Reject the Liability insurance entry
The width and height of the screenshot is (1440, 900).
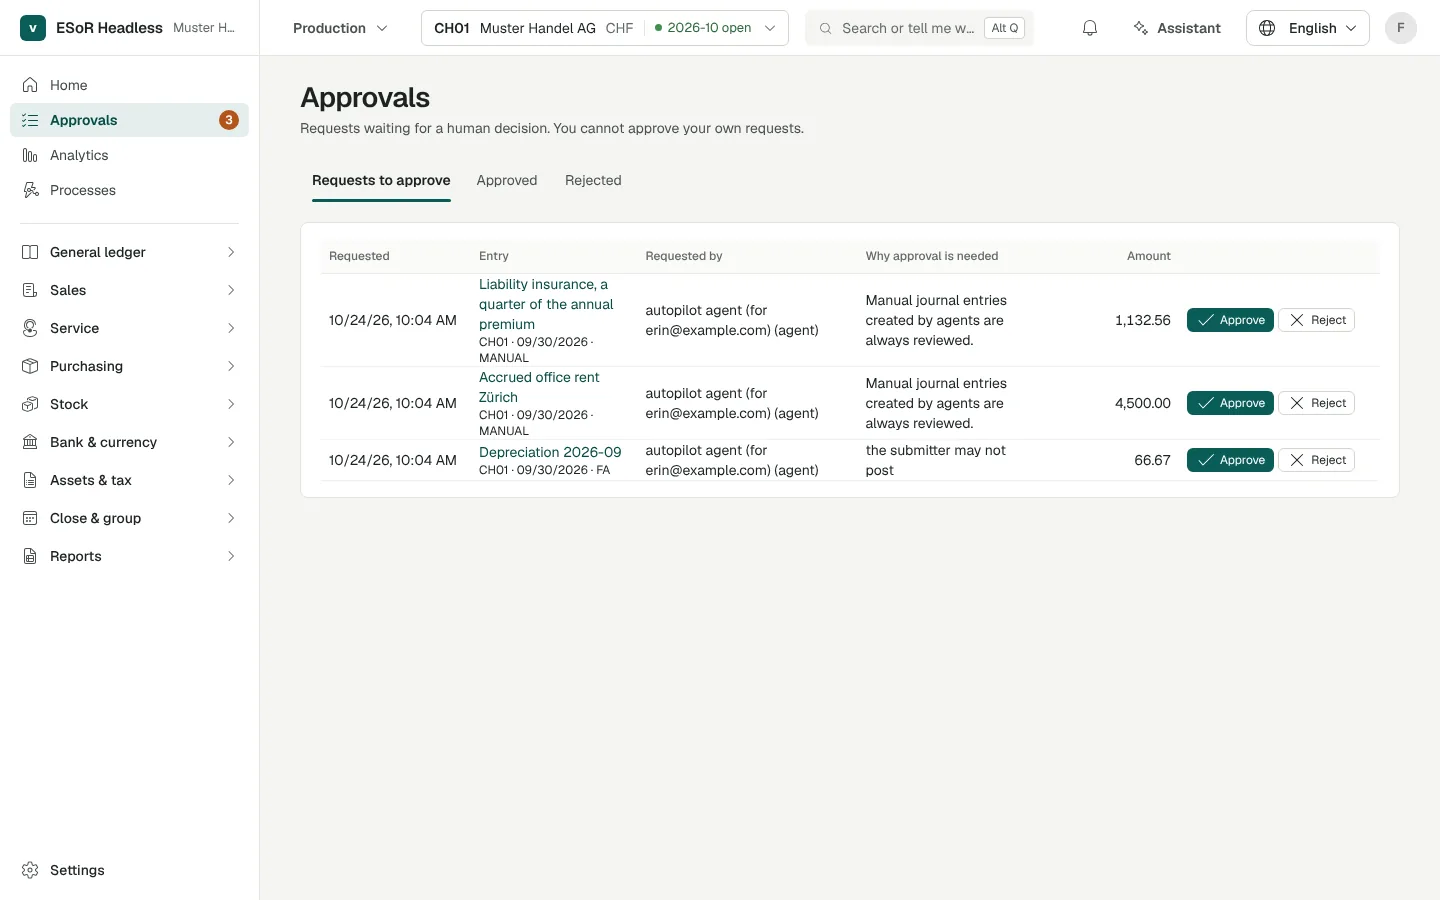(x=1316, y=320)
